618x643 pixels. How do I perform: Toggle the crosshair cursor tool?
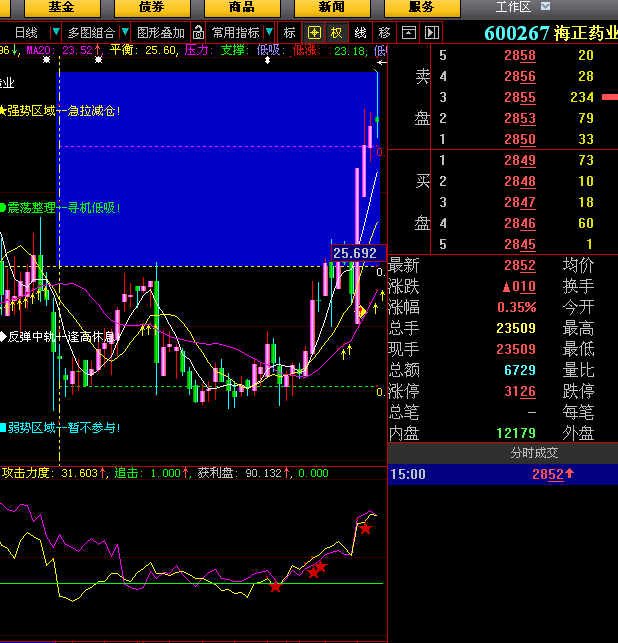click(314, 32)
